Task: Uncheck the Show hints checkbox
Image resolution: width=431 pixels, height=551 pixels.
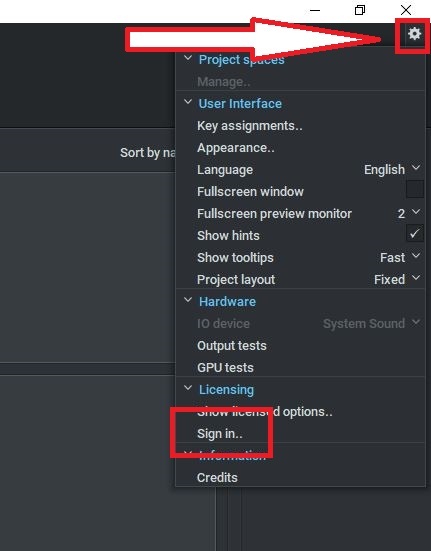Action: click(414, 234)
